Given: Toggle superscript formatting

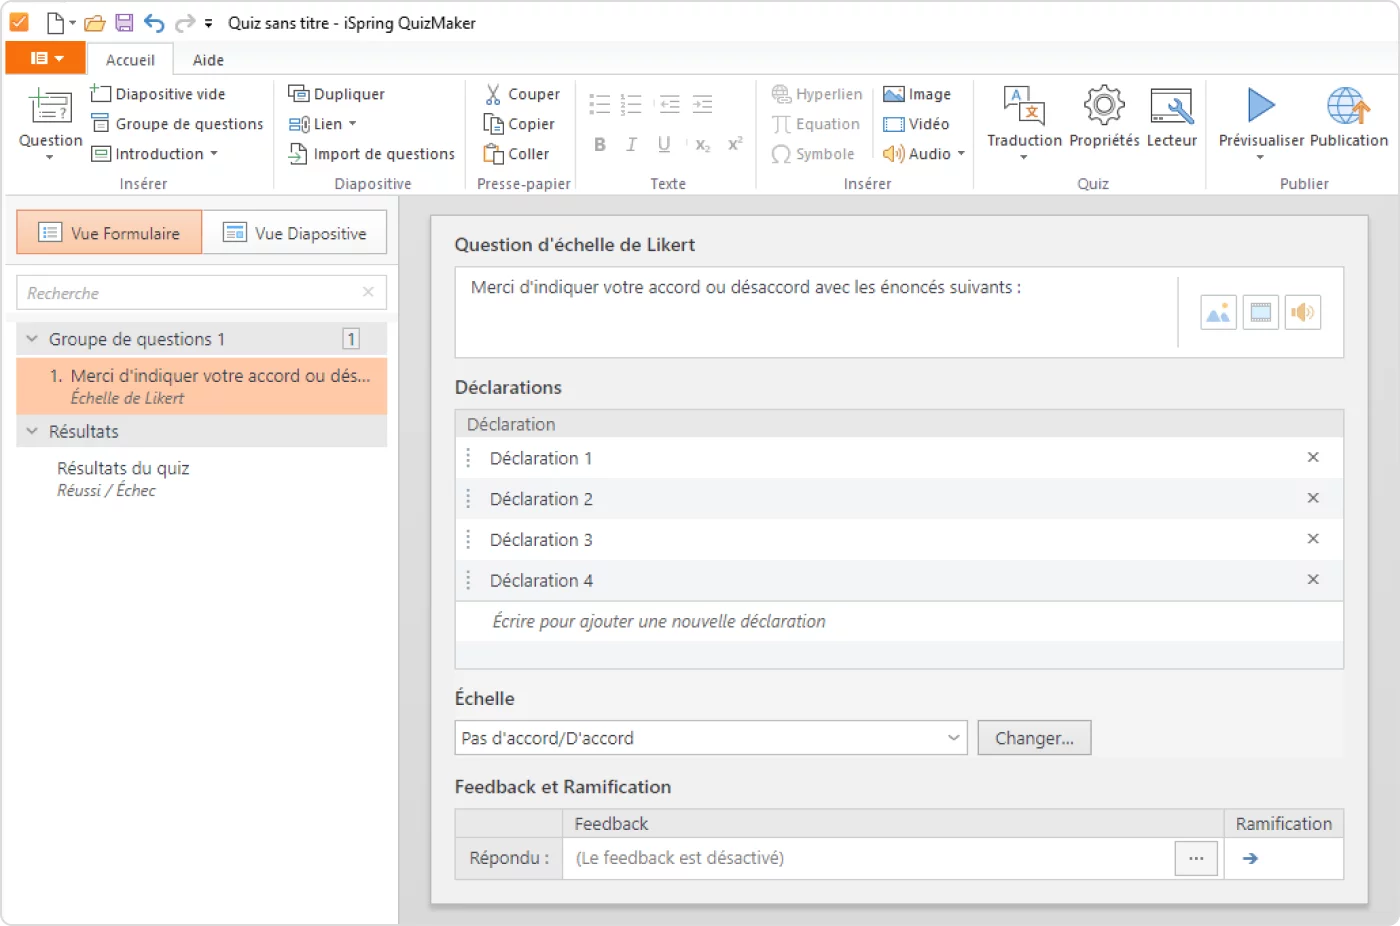Looking at the screenshot, I should [735, 145].
